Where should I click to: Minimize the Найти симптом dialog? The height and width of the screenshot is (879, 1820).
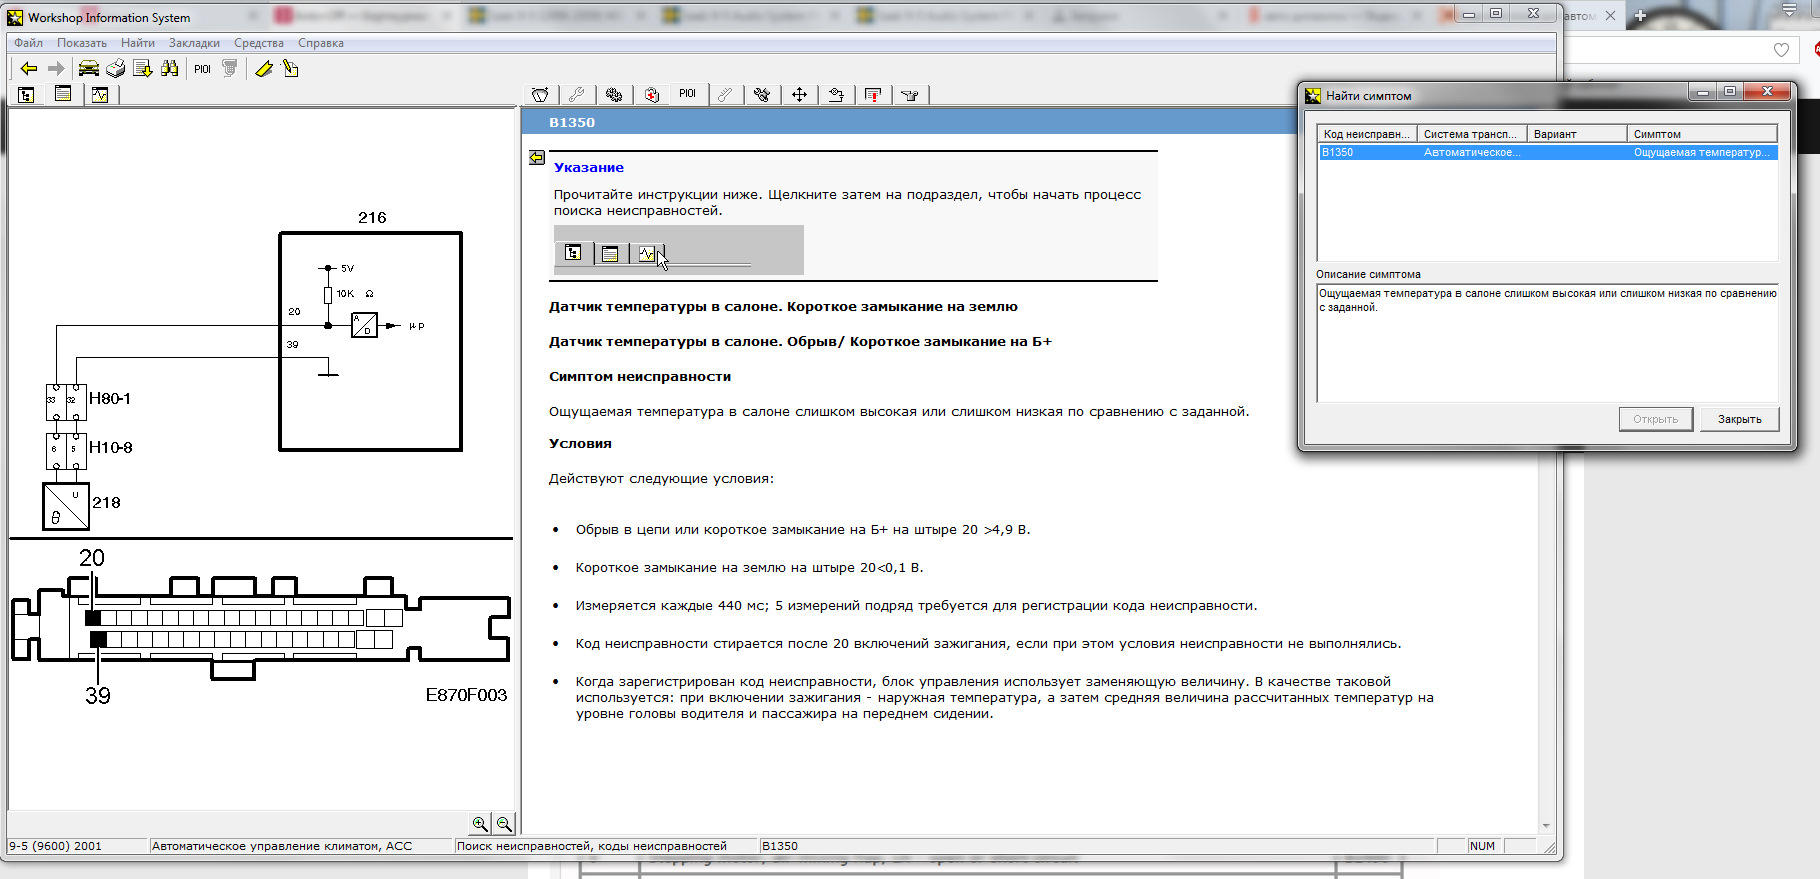tap(1702, 91)
